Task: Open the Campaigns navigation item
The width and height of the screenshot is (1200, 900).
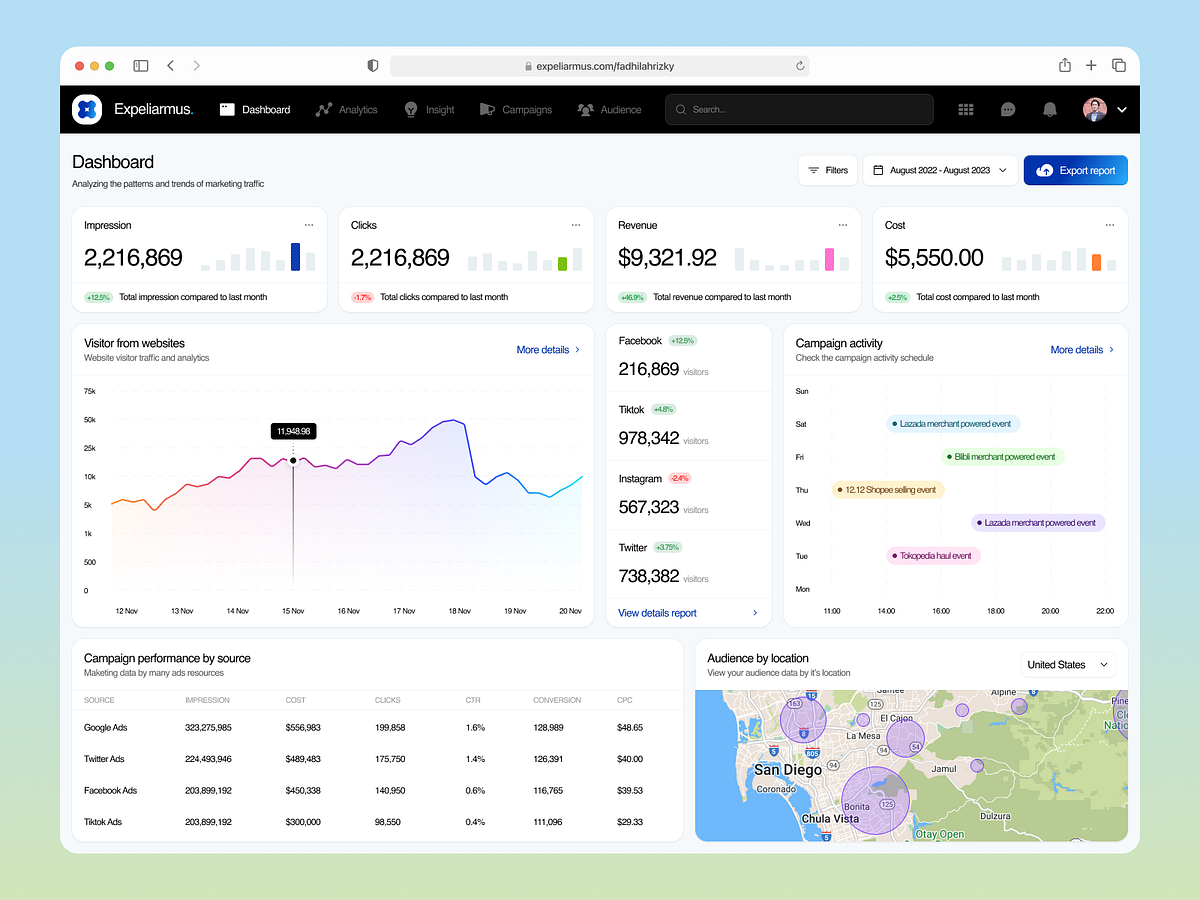Action: tap(516, 109)
